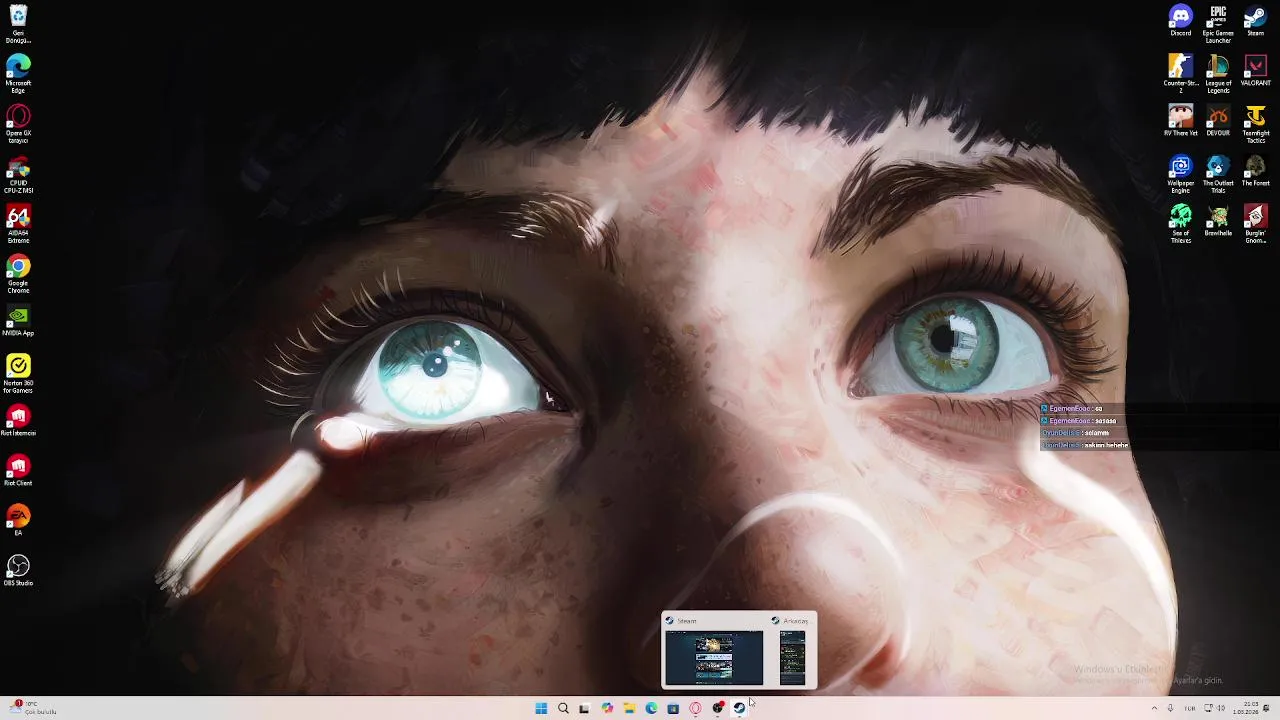Select the Norton 360 for Gamers icon
The image size is (1280, 720).
pos(18,374)
